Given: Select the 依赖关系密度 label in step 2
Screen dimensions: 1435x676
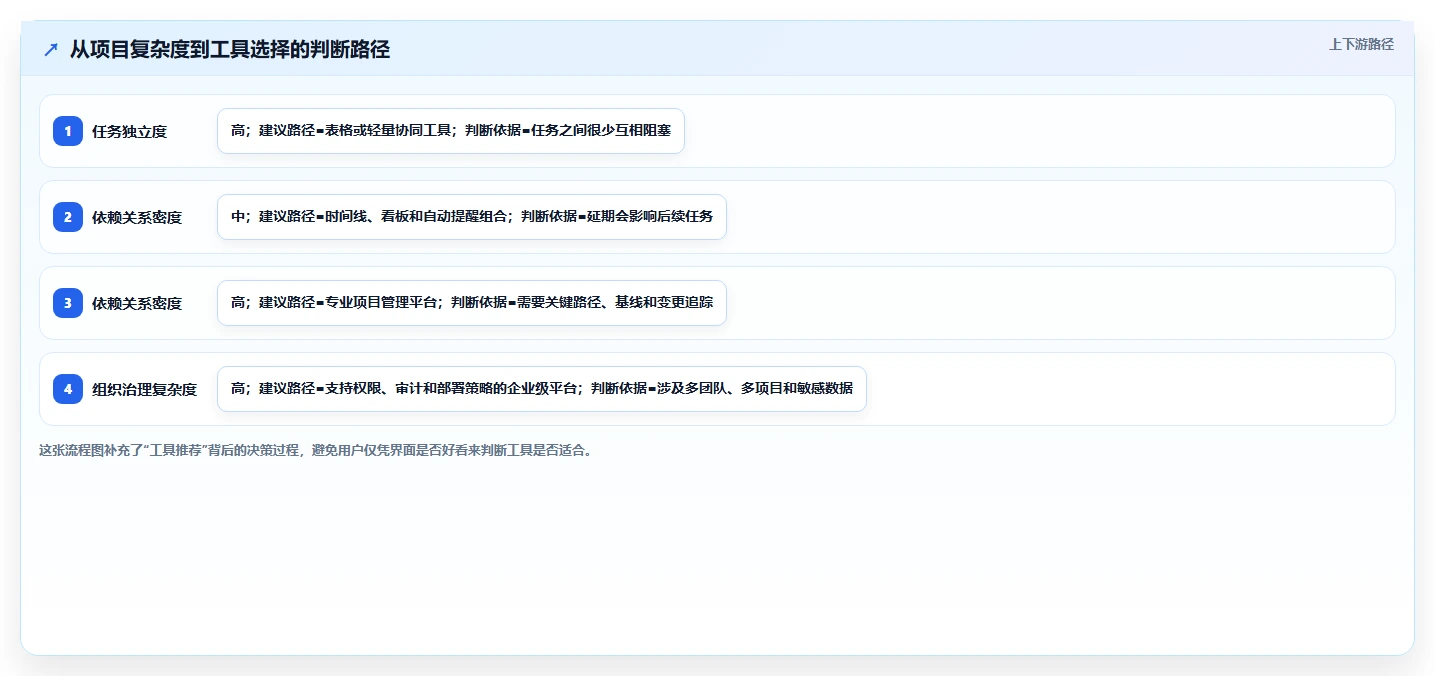Looking at the screenshot, I should pos(137,218).
